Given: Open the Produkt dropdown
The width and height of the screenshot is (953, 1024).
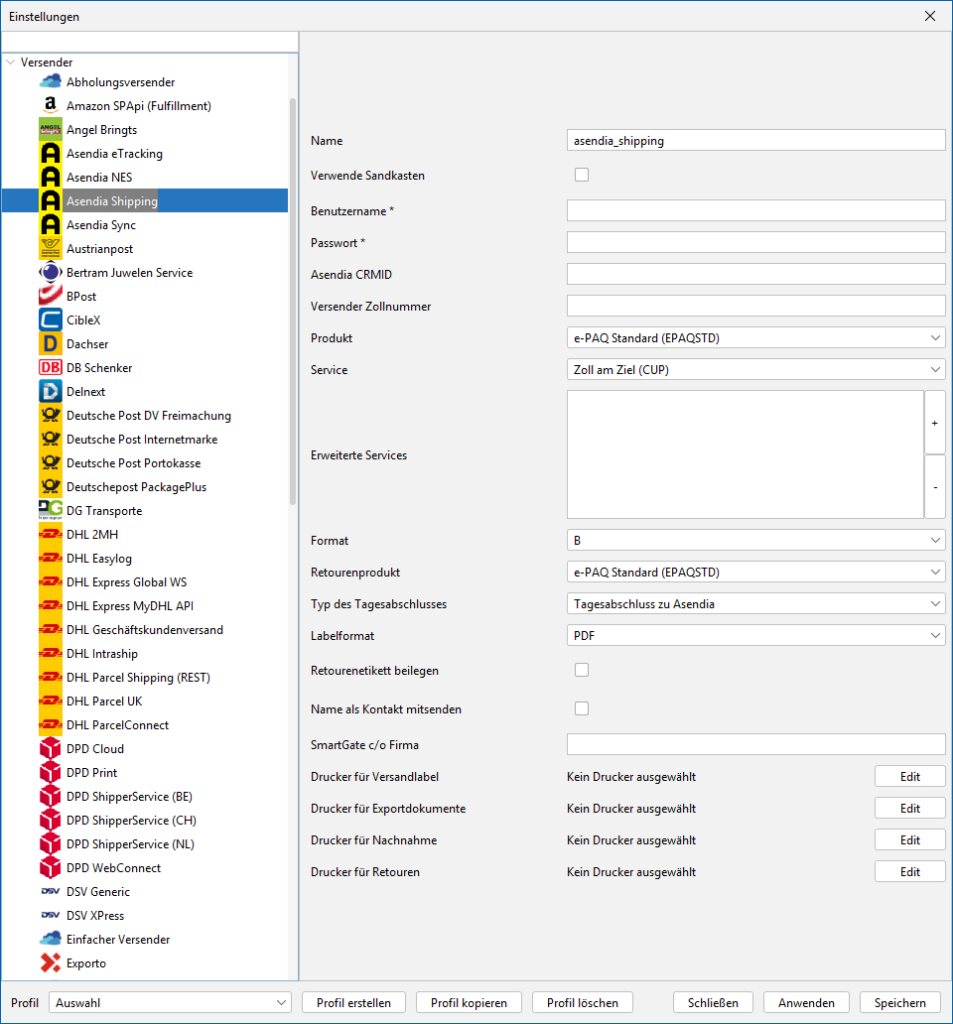Looking at the screenshot, I should pyautogui.click(x=755, y=338).
